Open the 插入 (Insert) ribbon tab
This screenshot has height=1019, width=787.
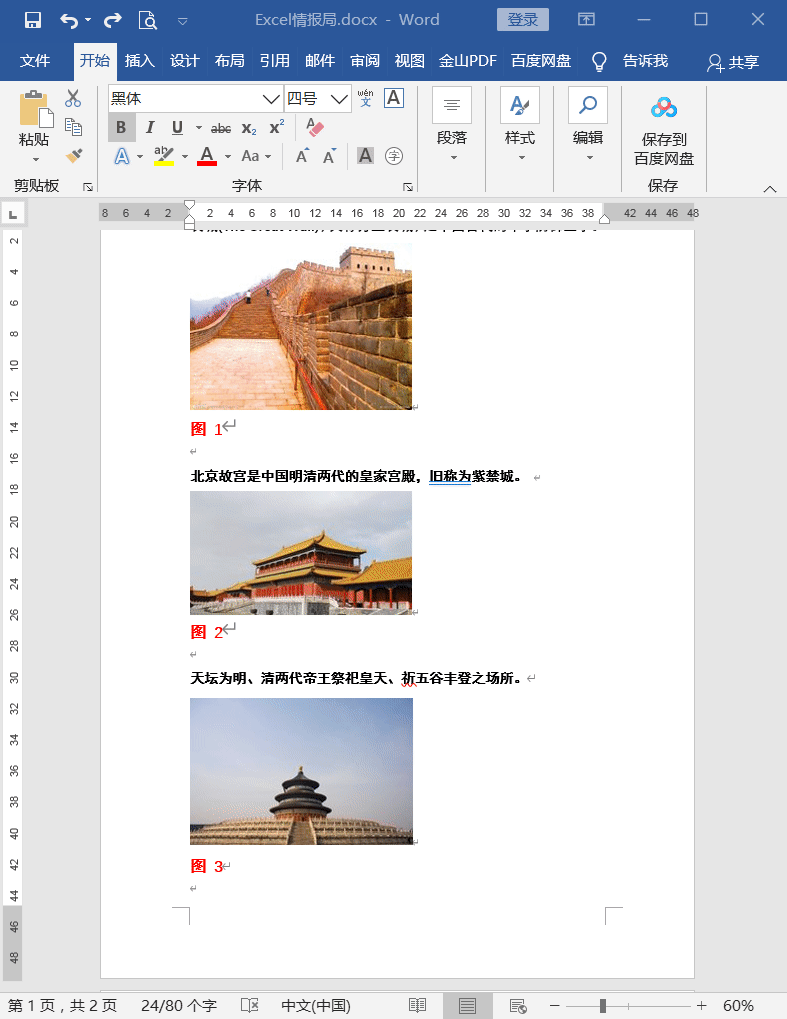coord(139,61)
